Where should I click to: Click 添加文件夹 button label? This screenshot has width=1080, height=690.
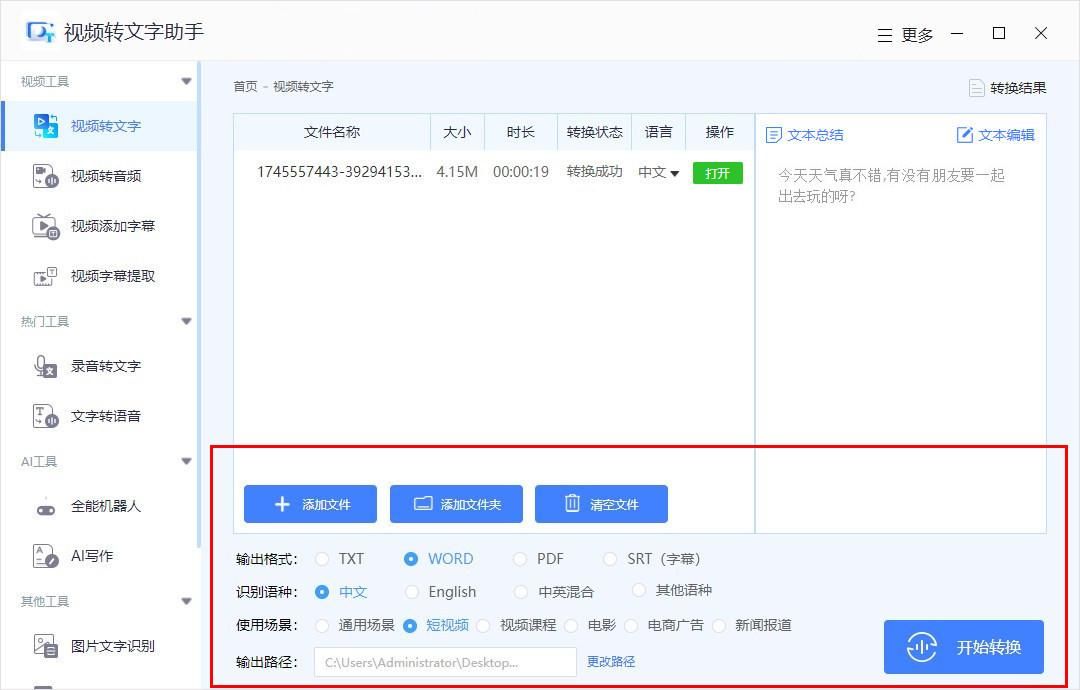coord(471,505)
